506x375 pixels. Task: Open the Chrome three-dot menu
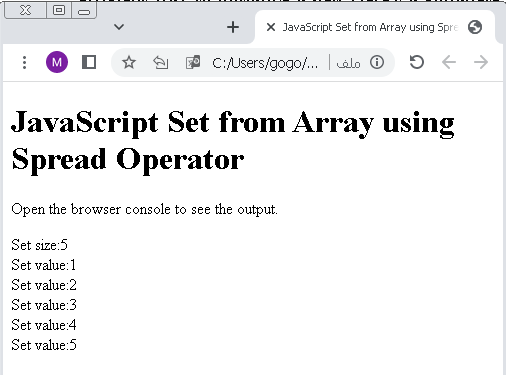[24, 62]
